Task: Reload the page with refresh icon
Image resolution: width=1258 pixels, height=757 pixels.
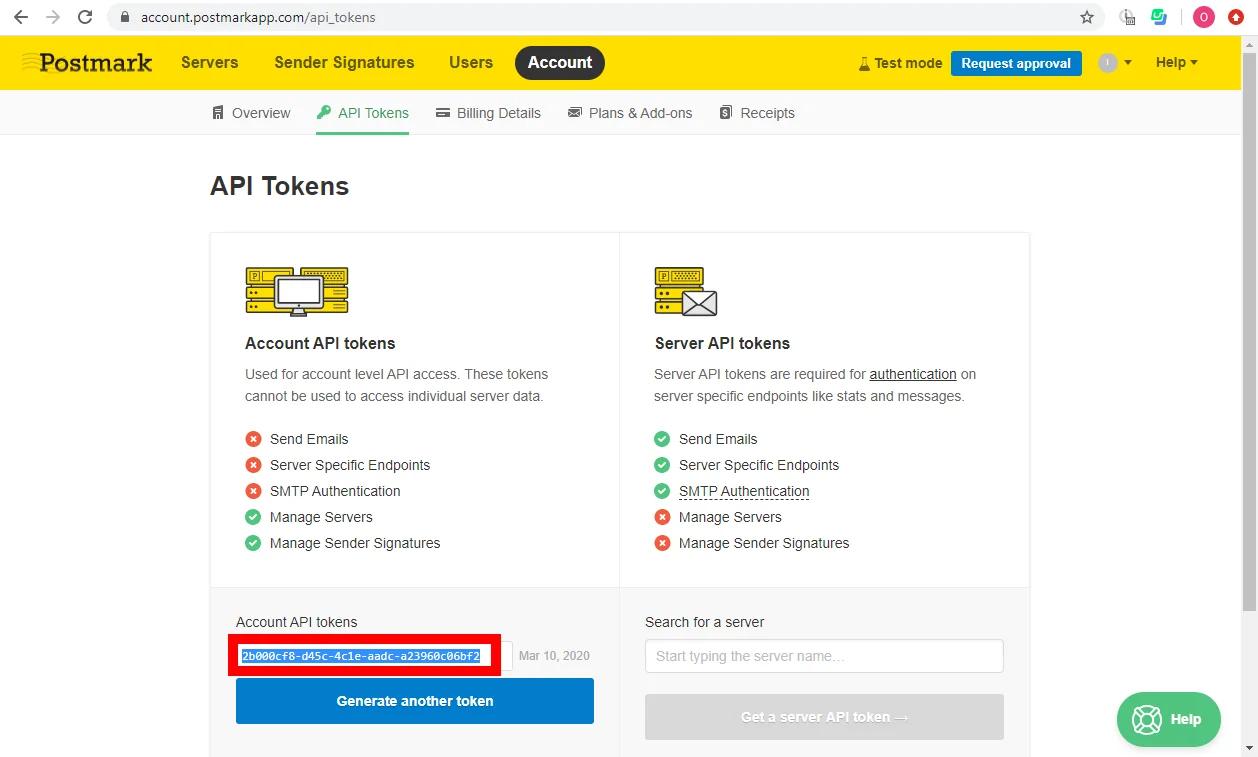Action: tap(85, 17)
